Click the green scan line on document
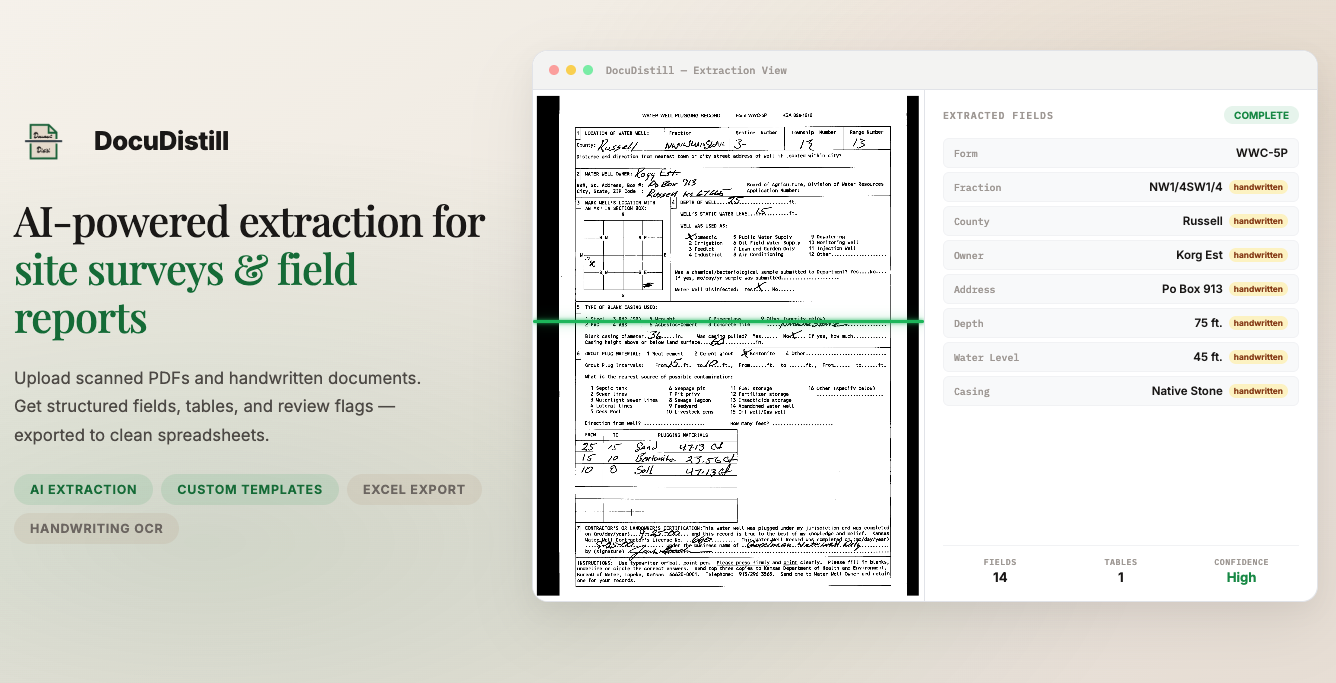The image size is (1336, 683). [728, 322]
